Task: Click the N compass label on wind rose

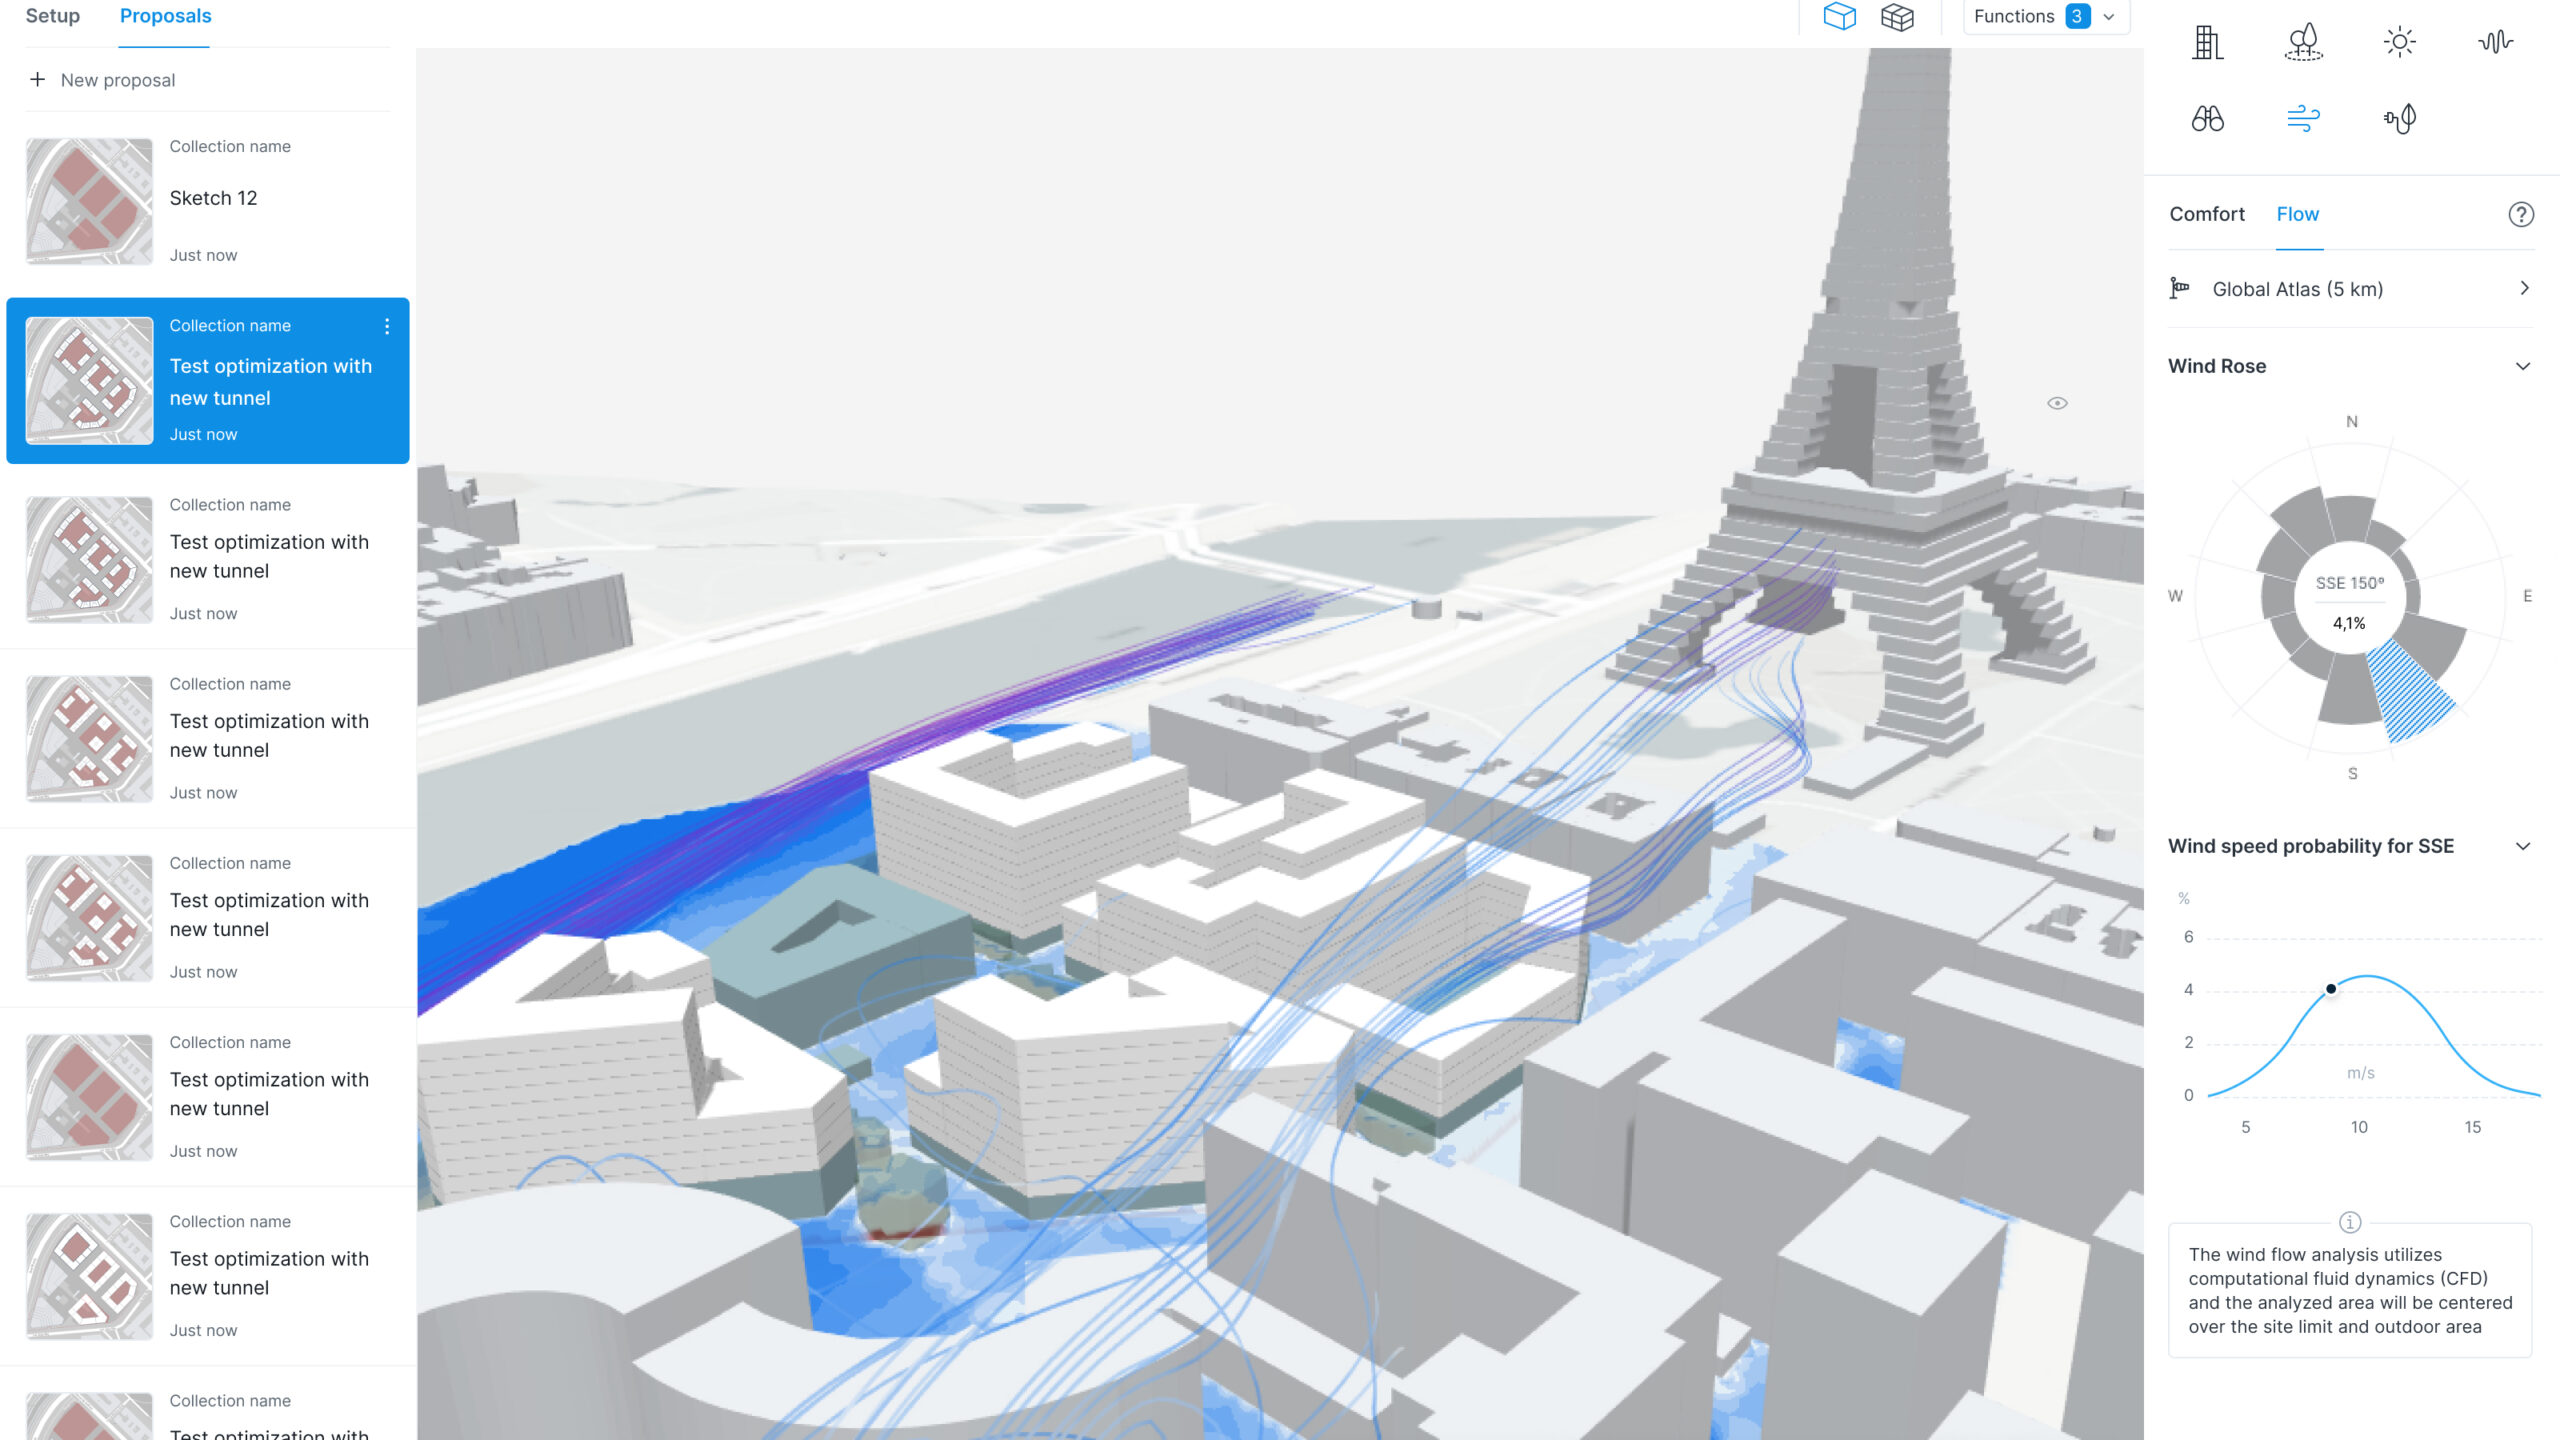Action: pos(2352,422)
